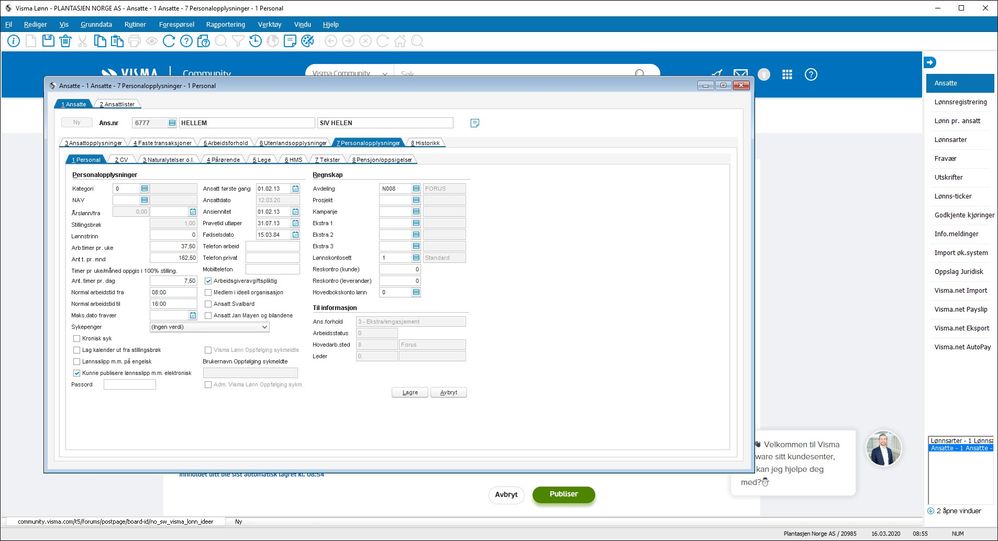The image size is (998, 541).
Task: Open the Prøvetid utløper calendar picker
Action: (295, 223)
